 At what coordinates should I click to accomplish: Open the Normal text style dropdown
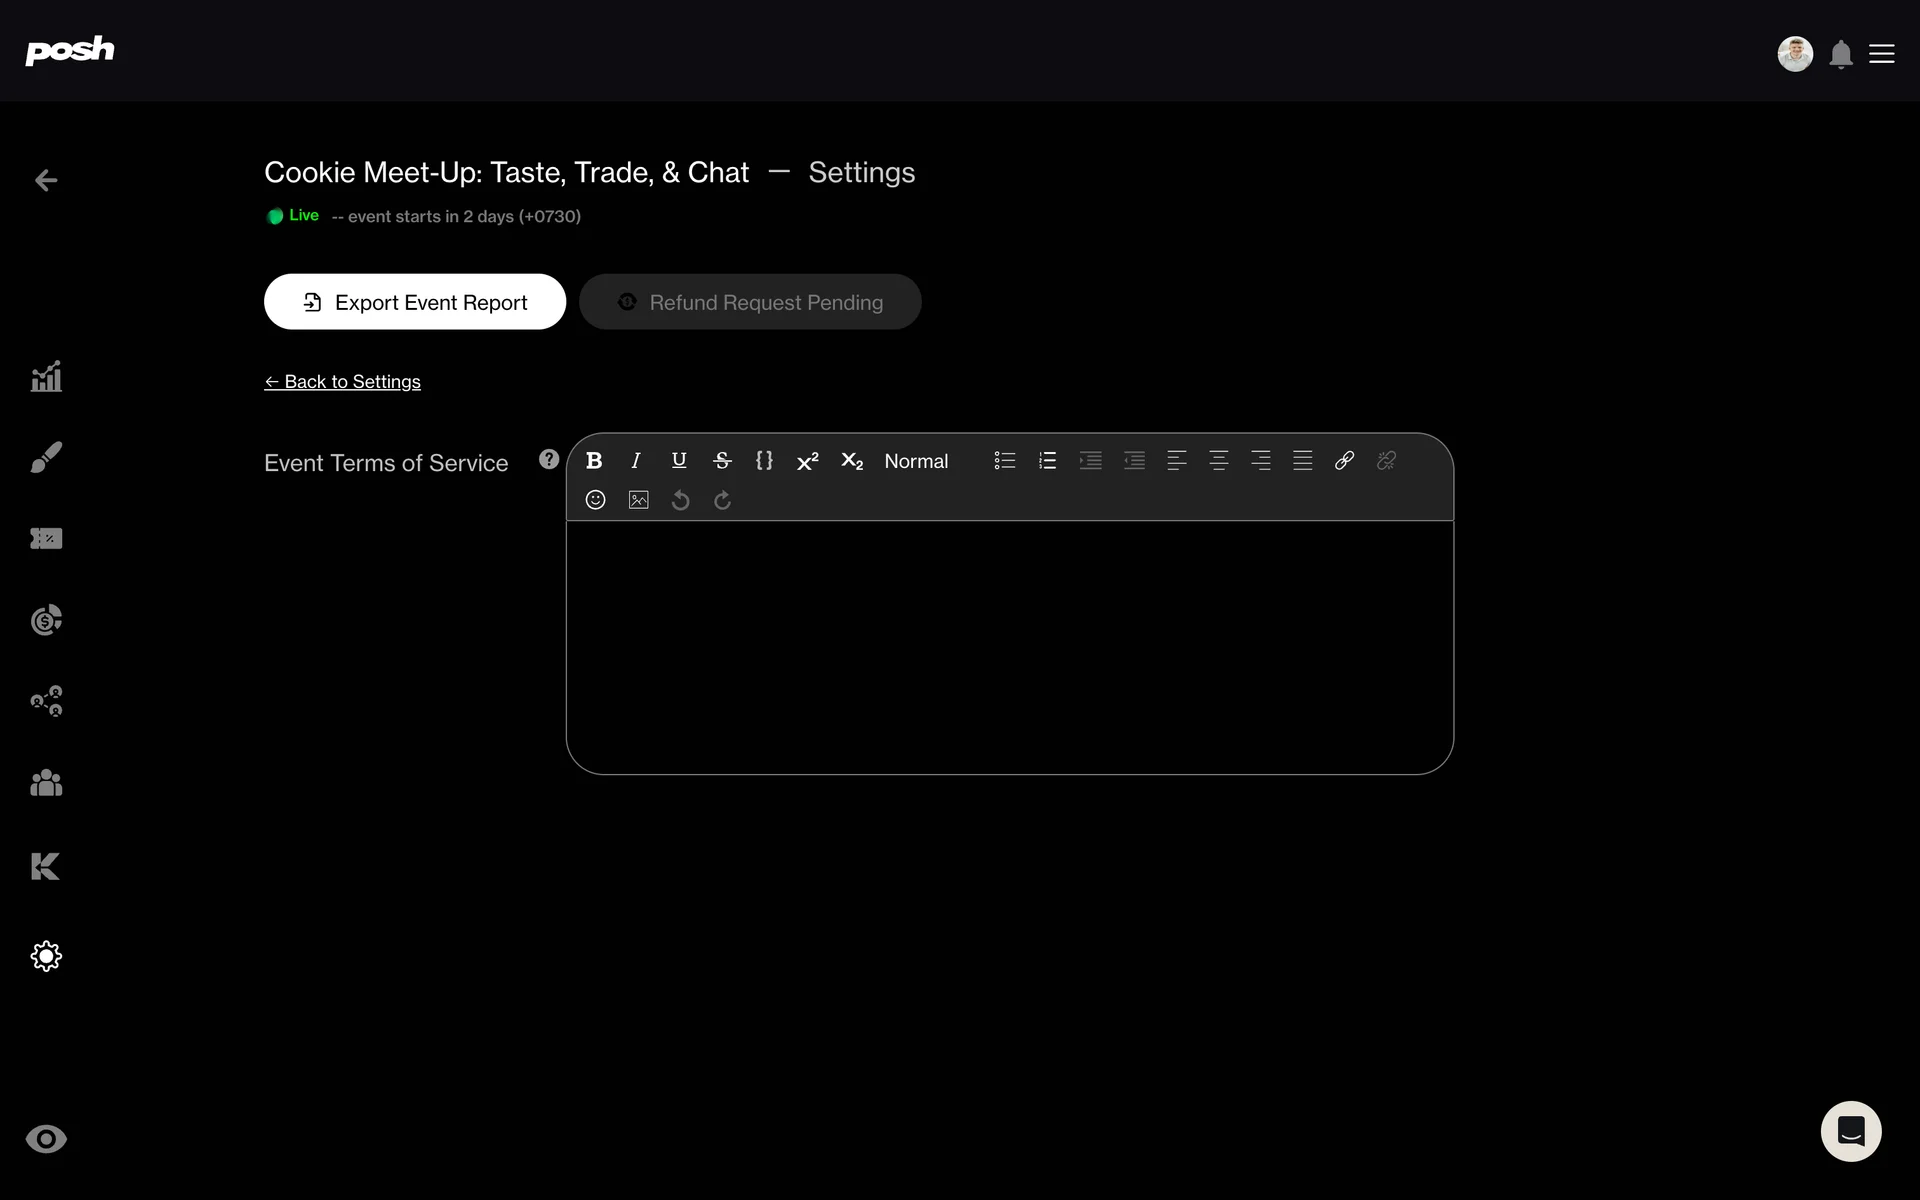916,461
